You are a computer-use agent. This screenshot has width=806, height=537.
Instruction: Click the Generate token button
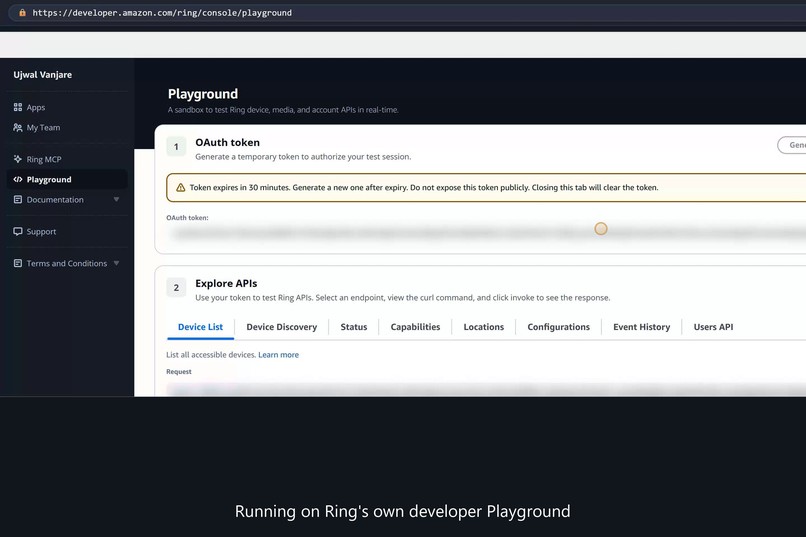(x=792, y=145)
